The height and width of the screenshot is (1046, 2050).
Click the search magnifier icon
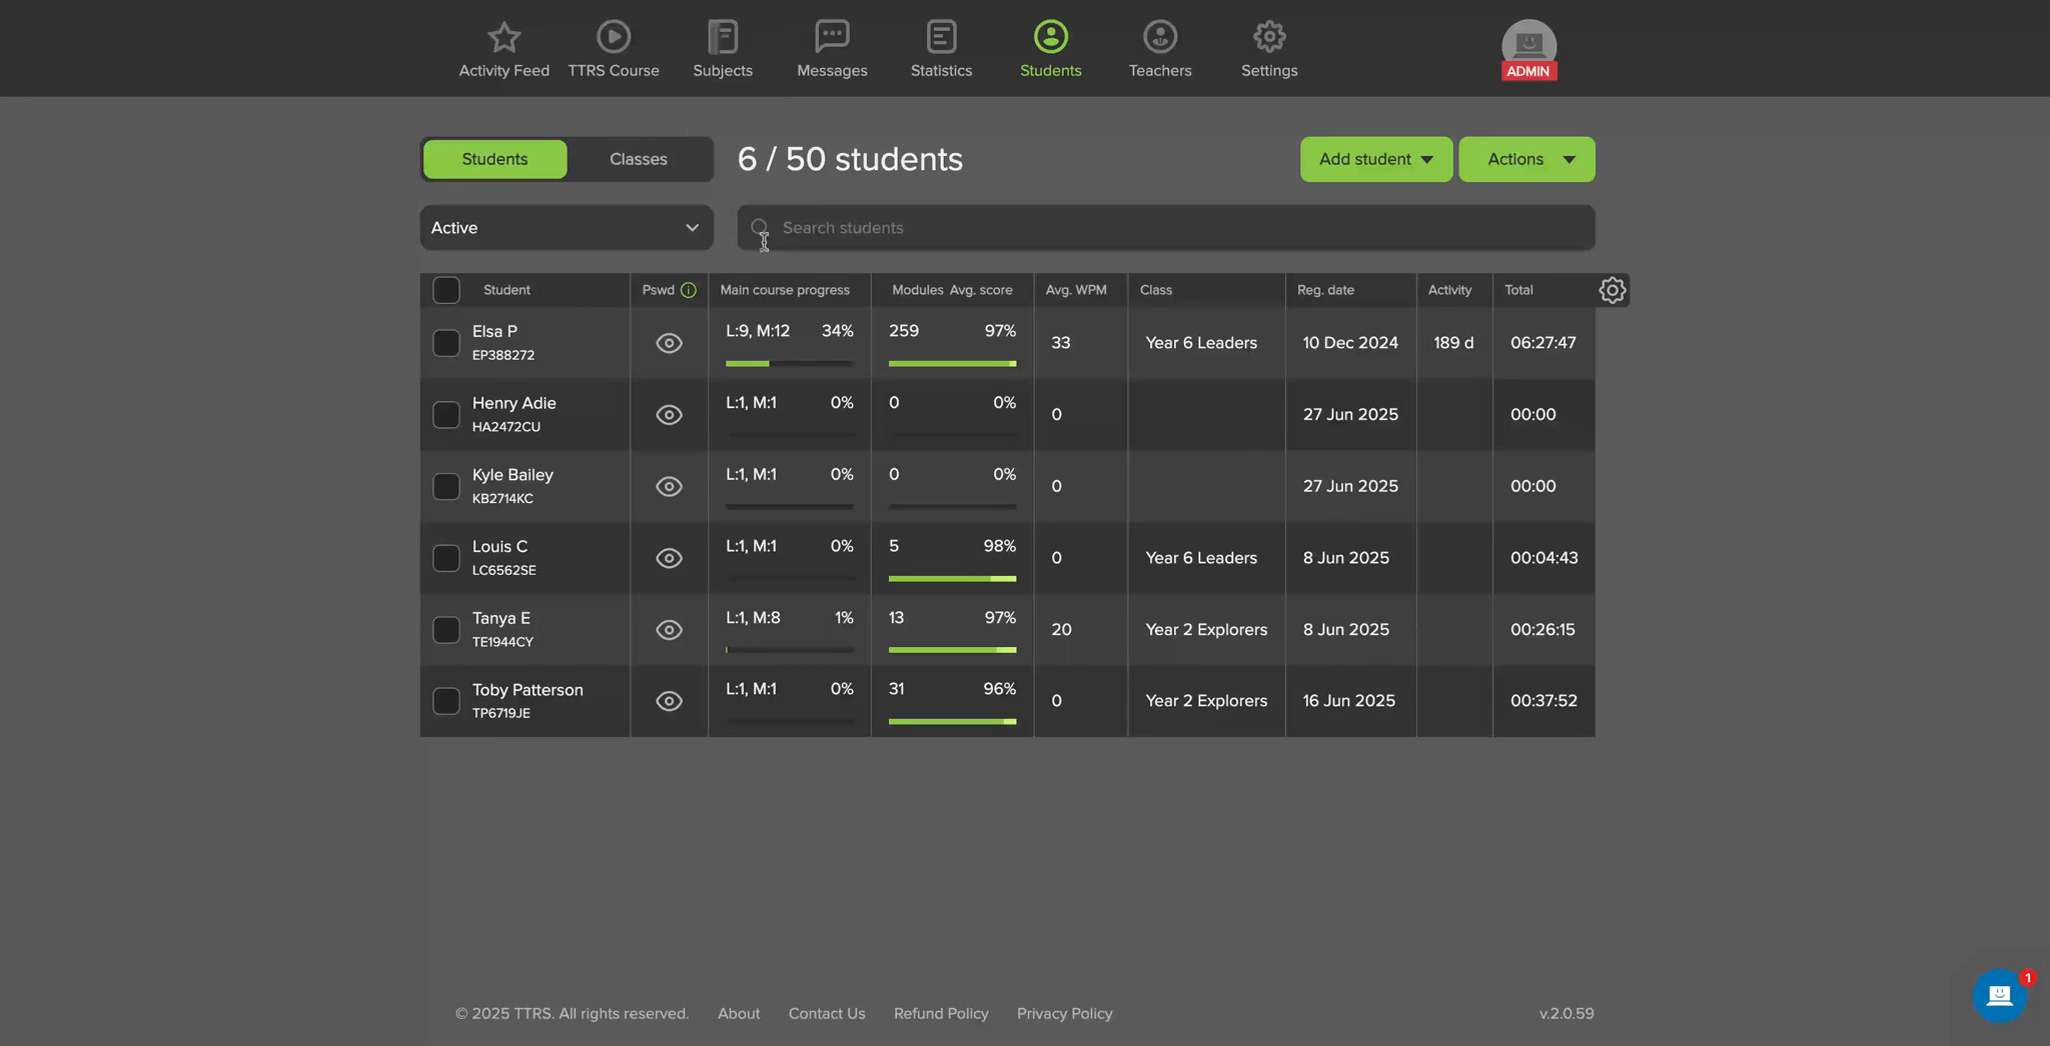click(759, 228)
